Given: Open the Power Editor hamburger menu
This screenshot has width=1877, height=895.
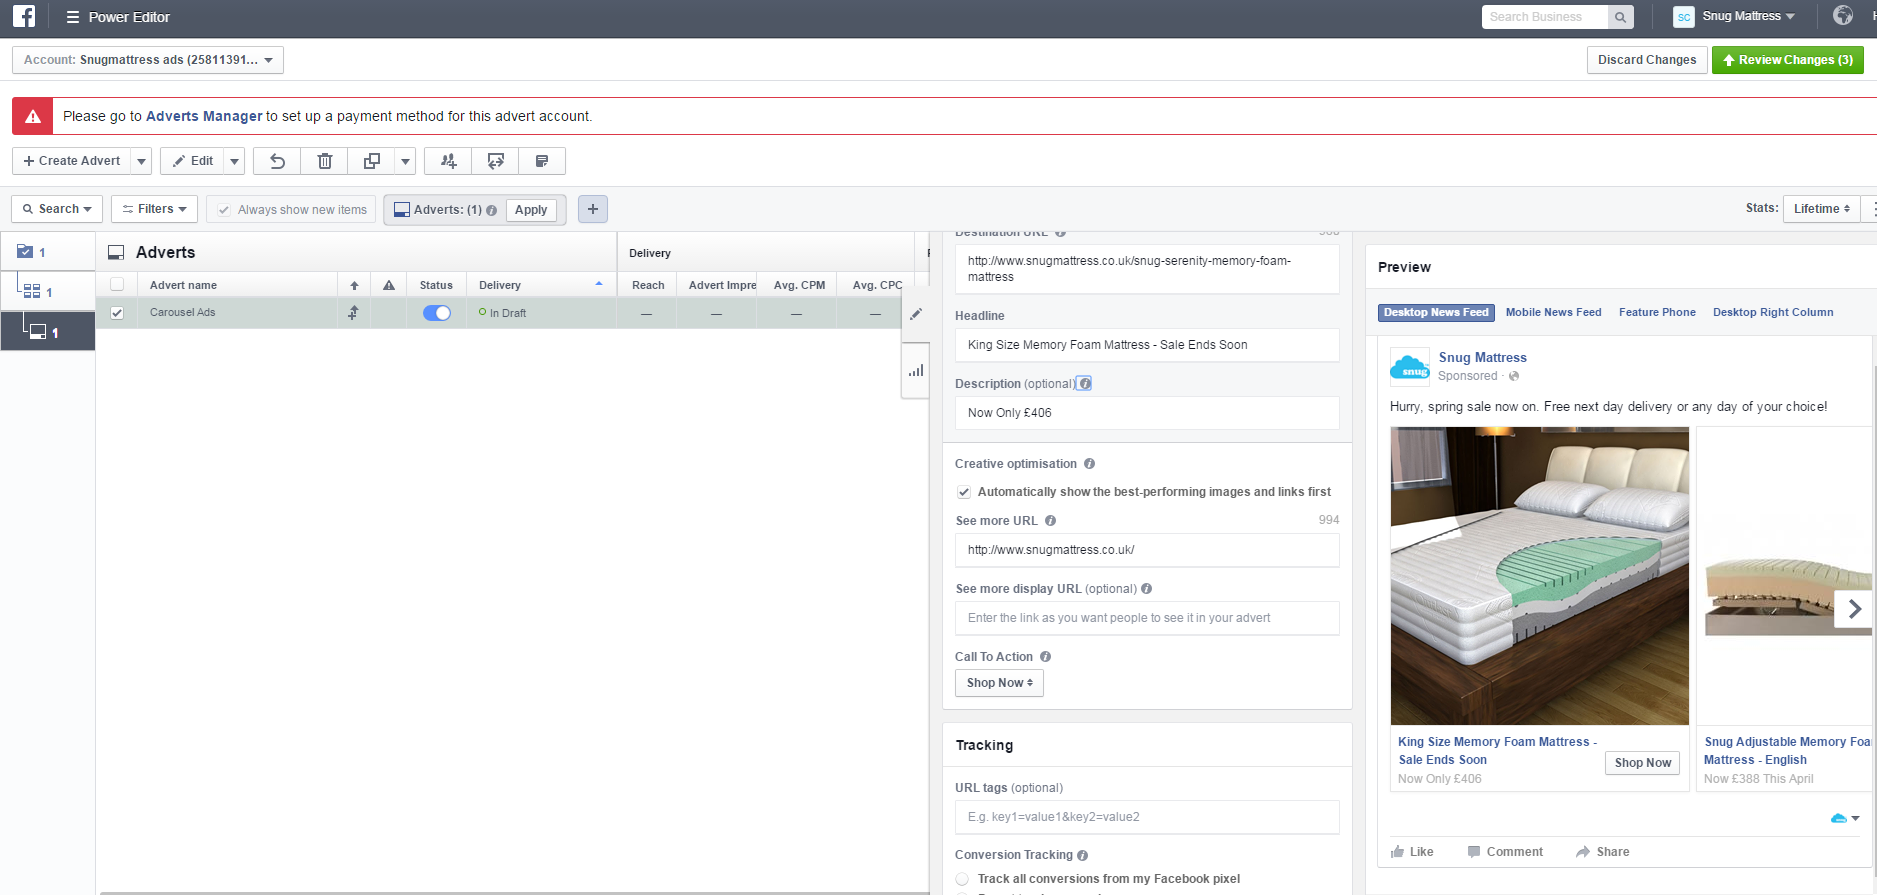Looking at the screenshot, I should click(x=72, y=17).
